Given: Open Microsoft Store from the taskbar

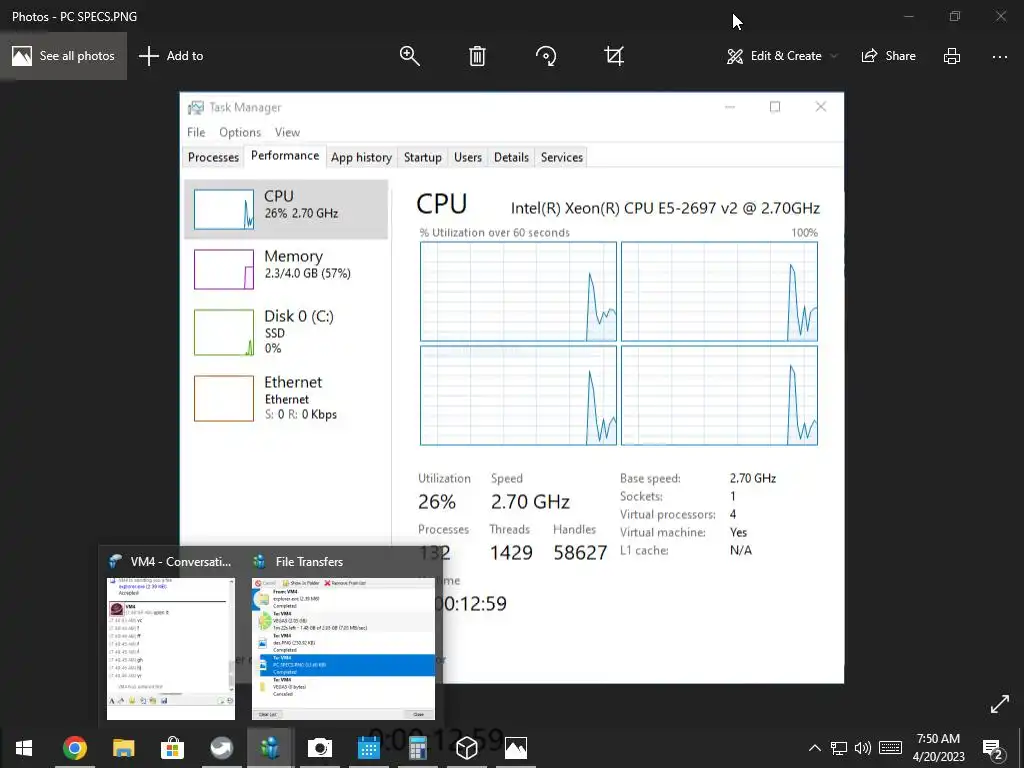Looking at the screenshot, I should click(x=172, y=748).
